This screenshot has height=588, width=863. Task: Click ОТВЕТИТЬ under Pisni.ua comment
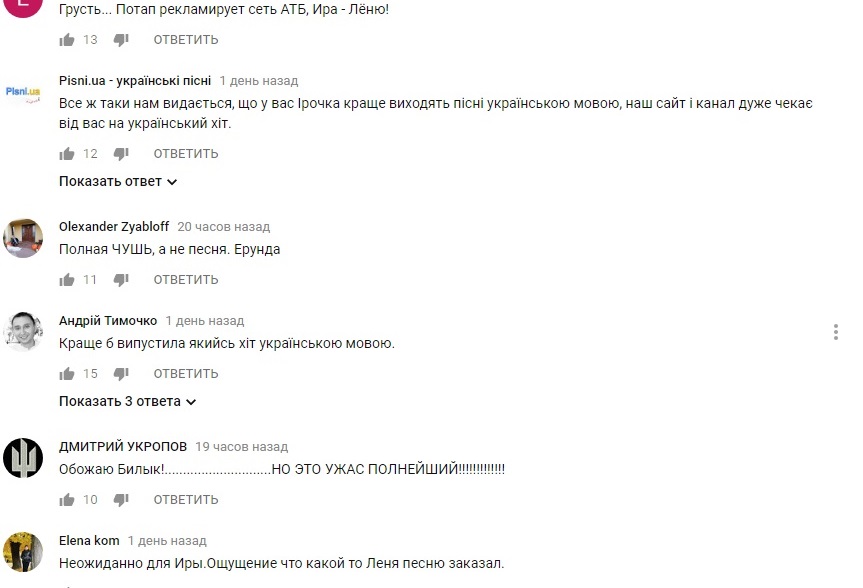coord(186,154)
